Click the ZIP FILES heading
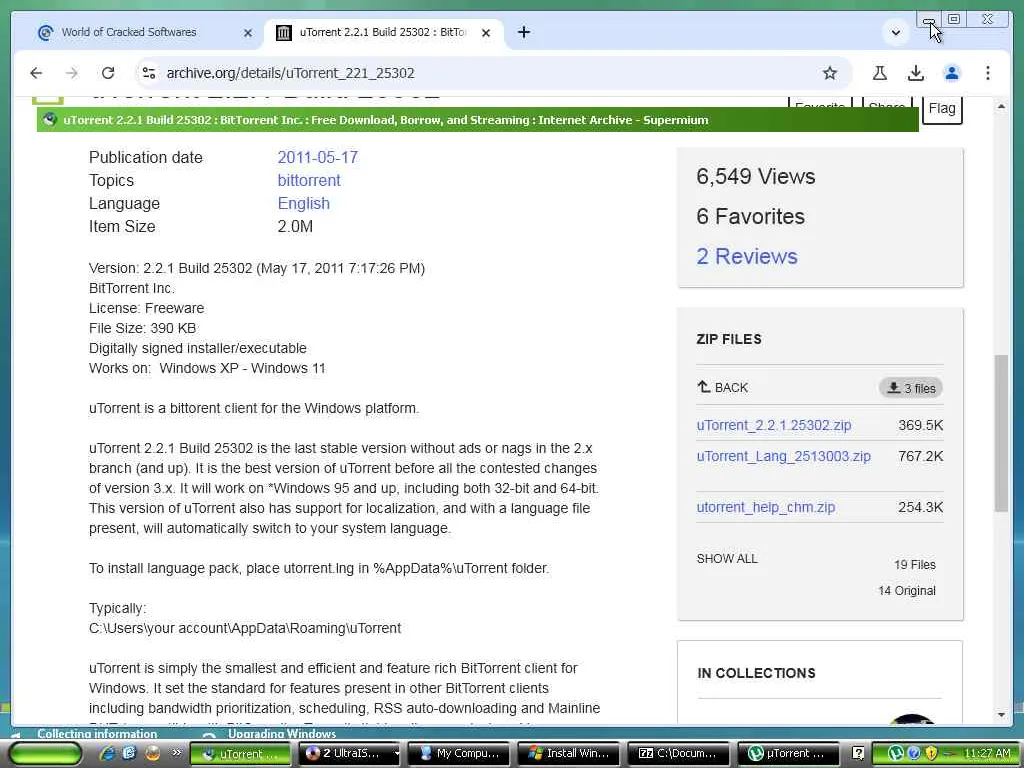The width and height of the screenshot is (1024, 768). tap(729, 340)
